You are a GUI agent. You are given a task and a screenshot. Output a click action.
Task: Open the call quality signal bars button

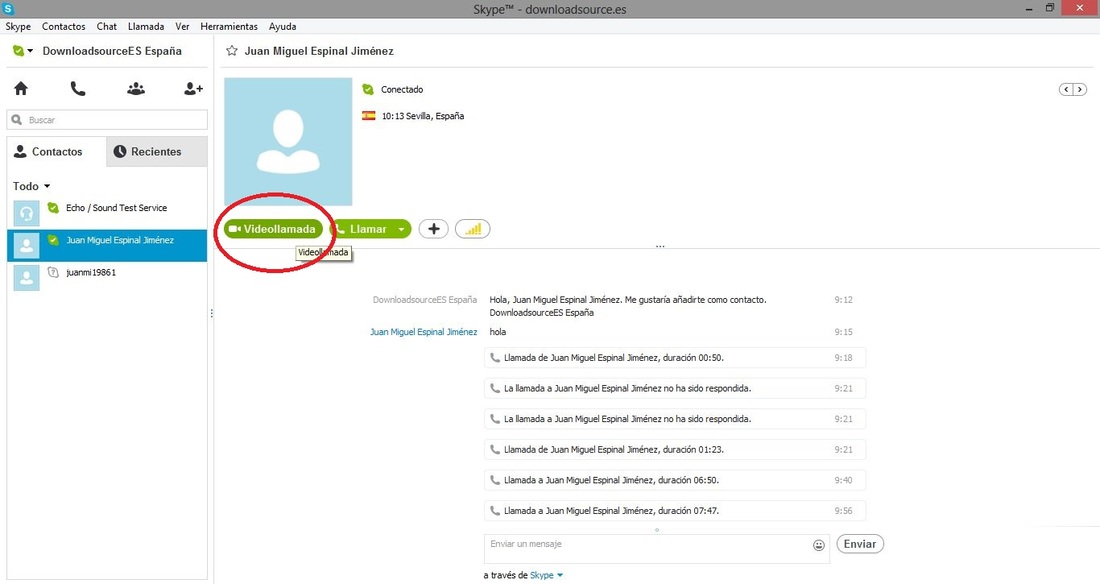(x=473, y=229)
